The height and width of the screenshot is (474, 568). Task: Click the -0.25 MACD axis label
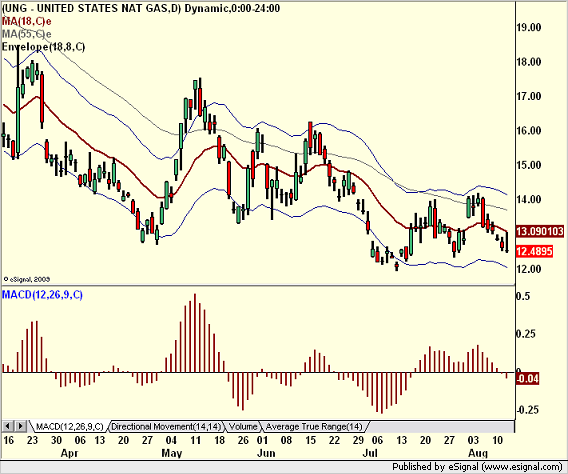point(527,410)
